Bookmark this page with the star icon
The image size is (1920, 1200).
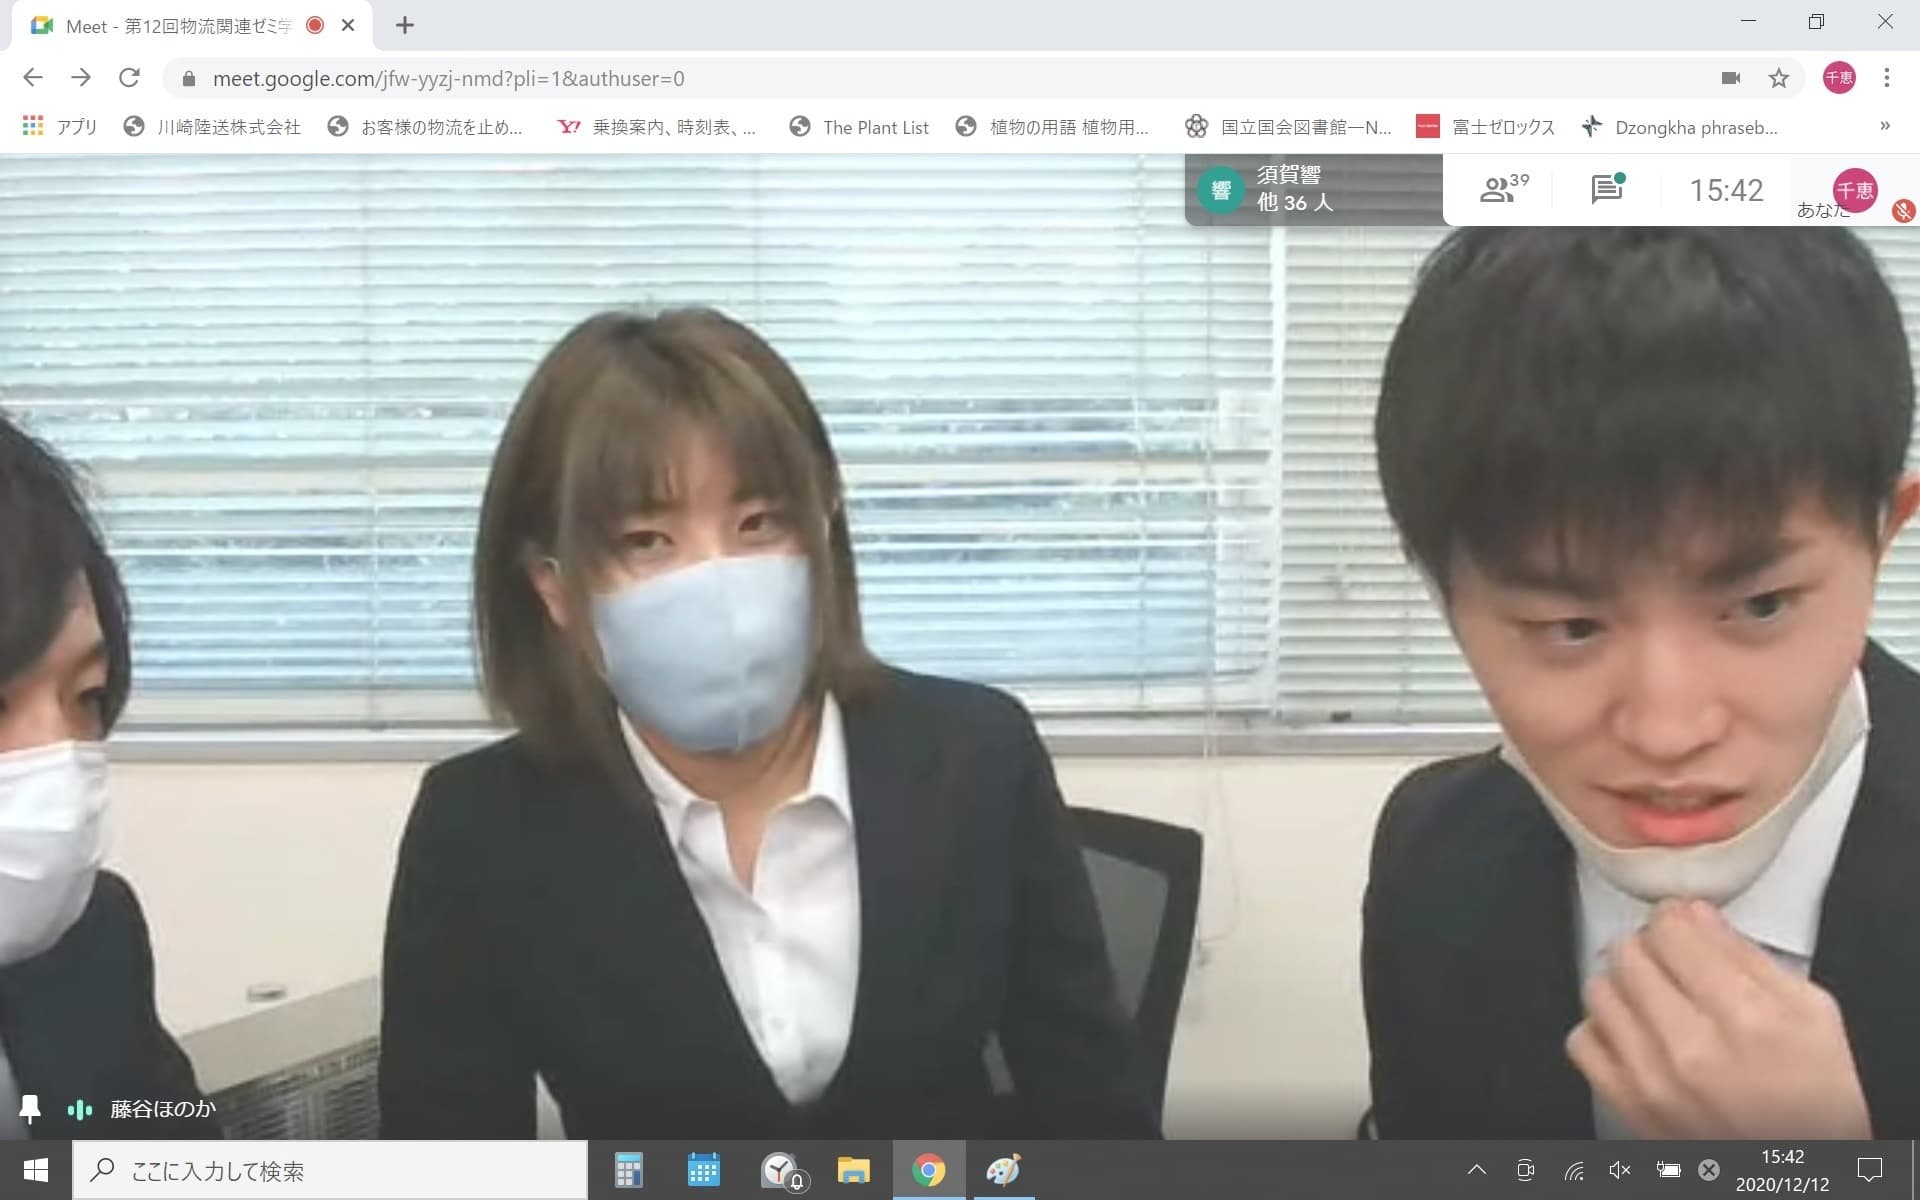pos(1778,78)
